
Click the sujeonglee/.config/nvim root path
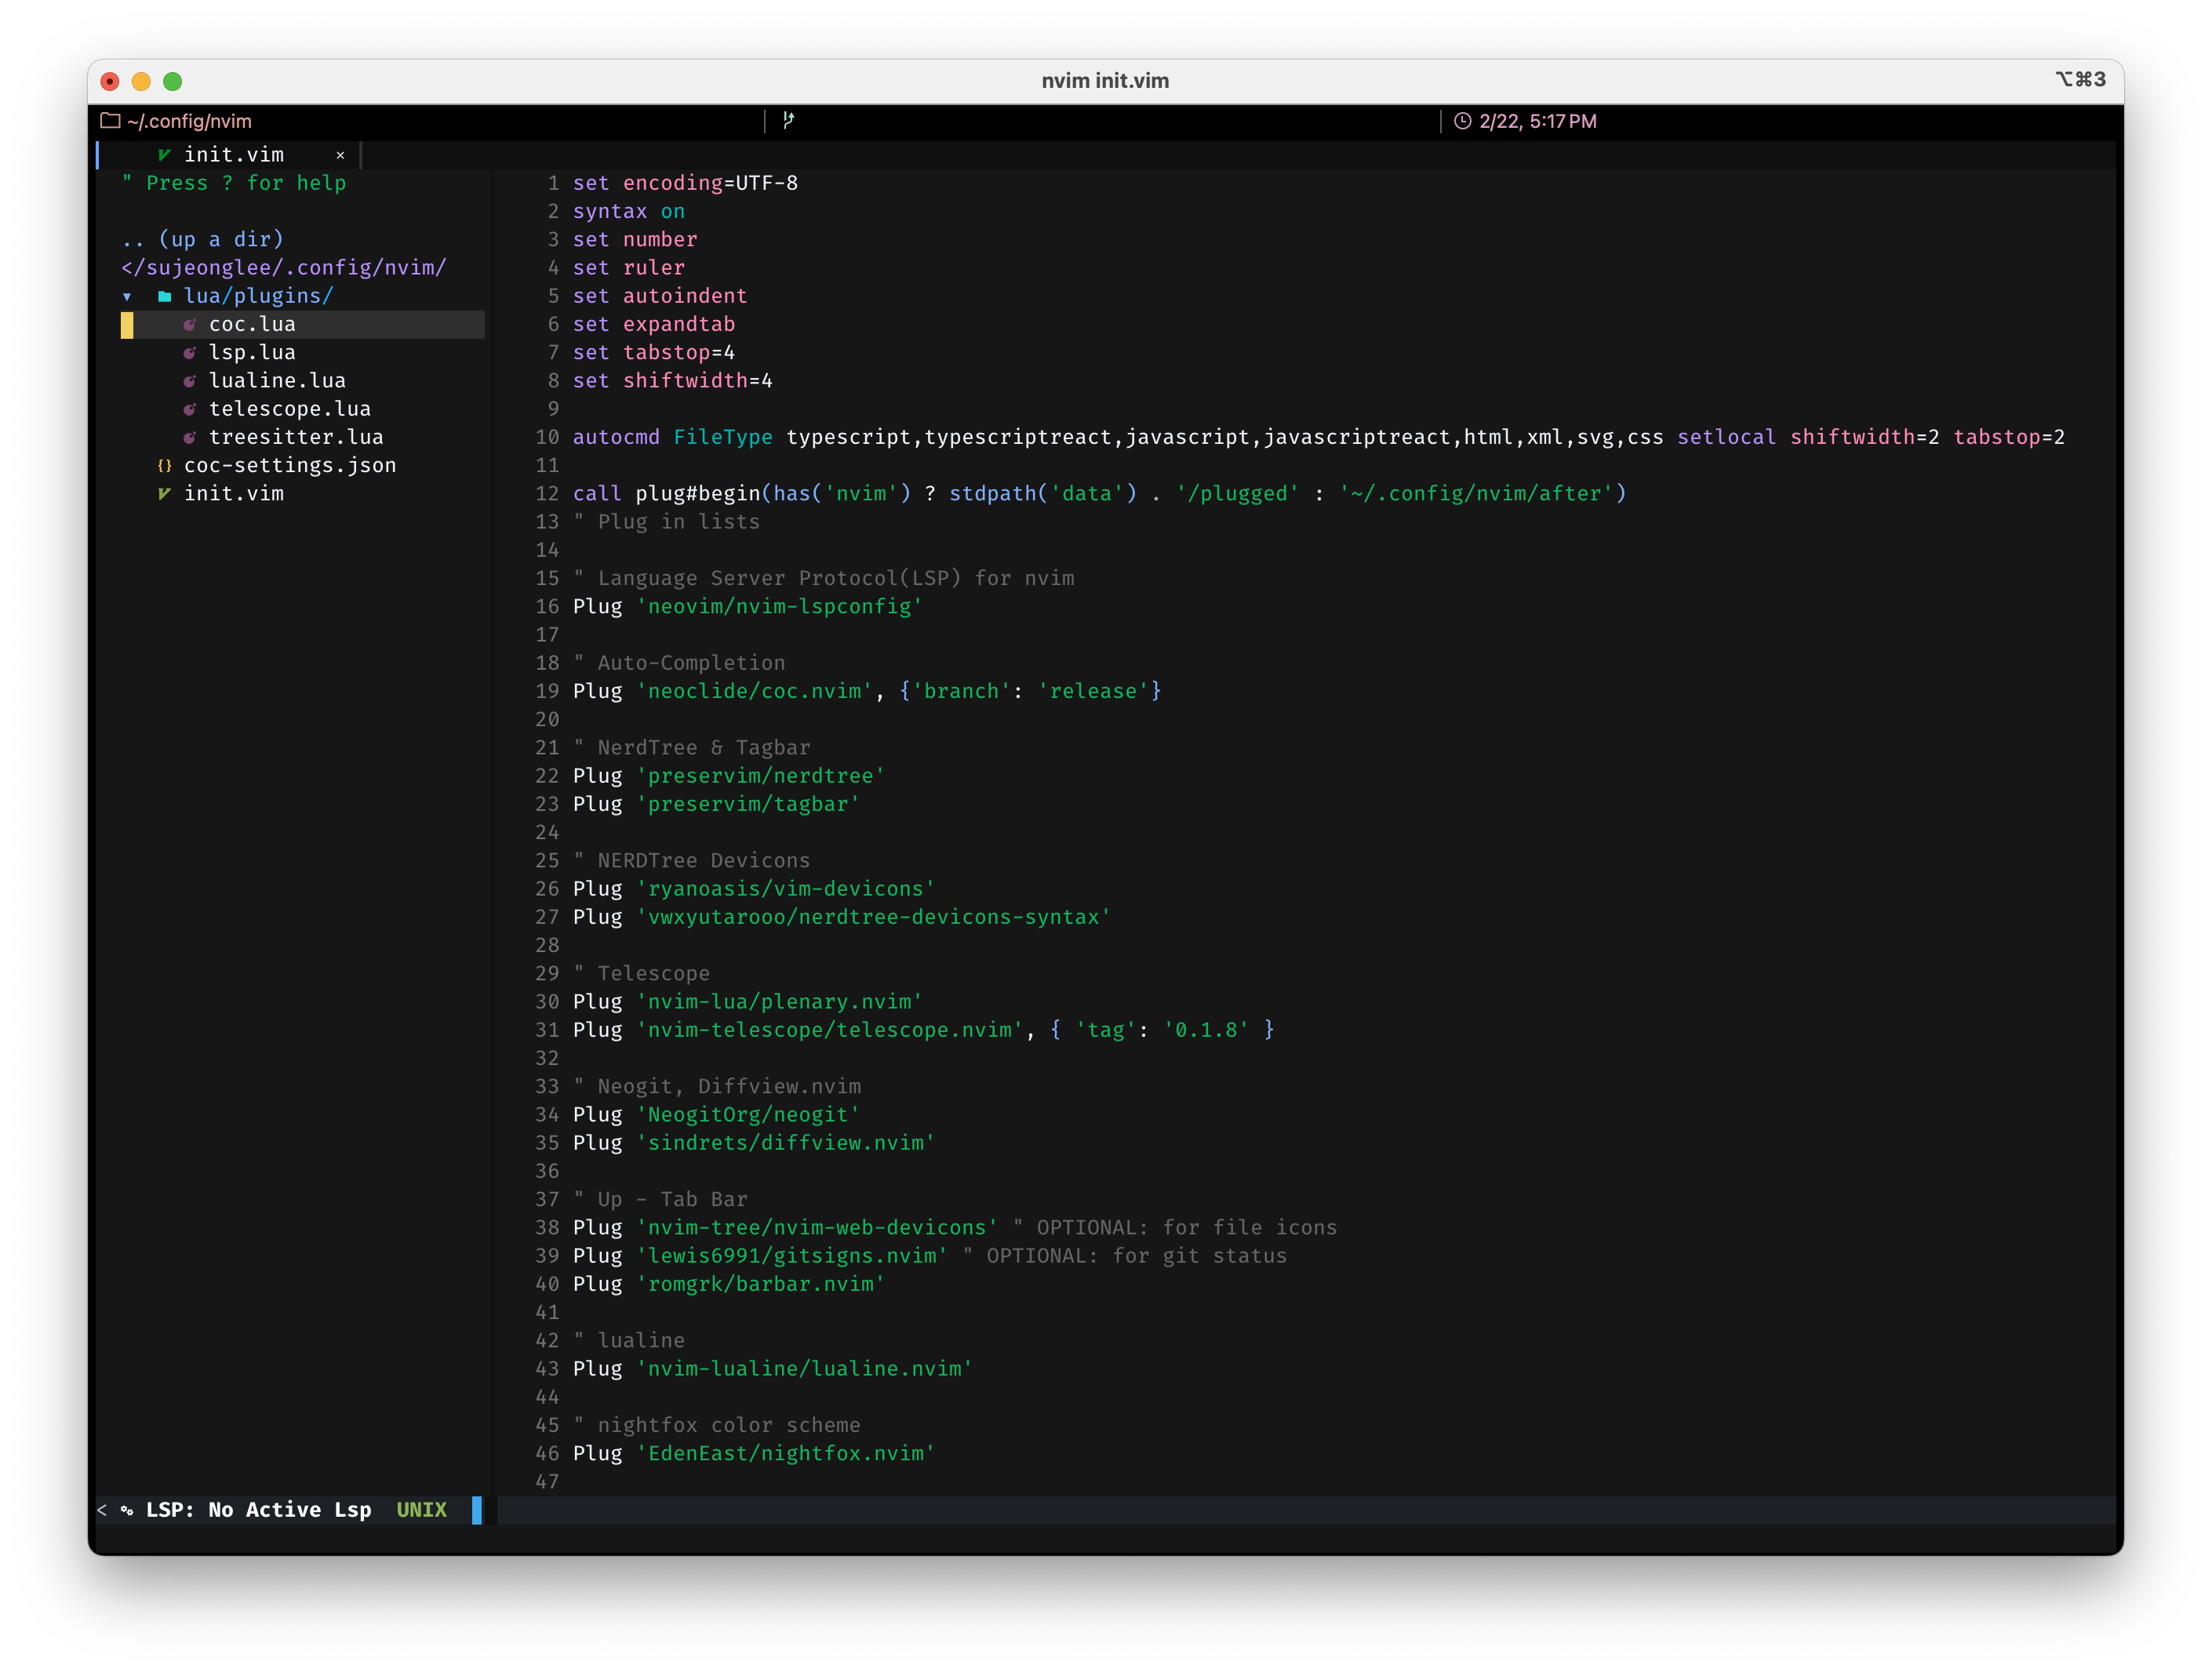tap(284, 267)
